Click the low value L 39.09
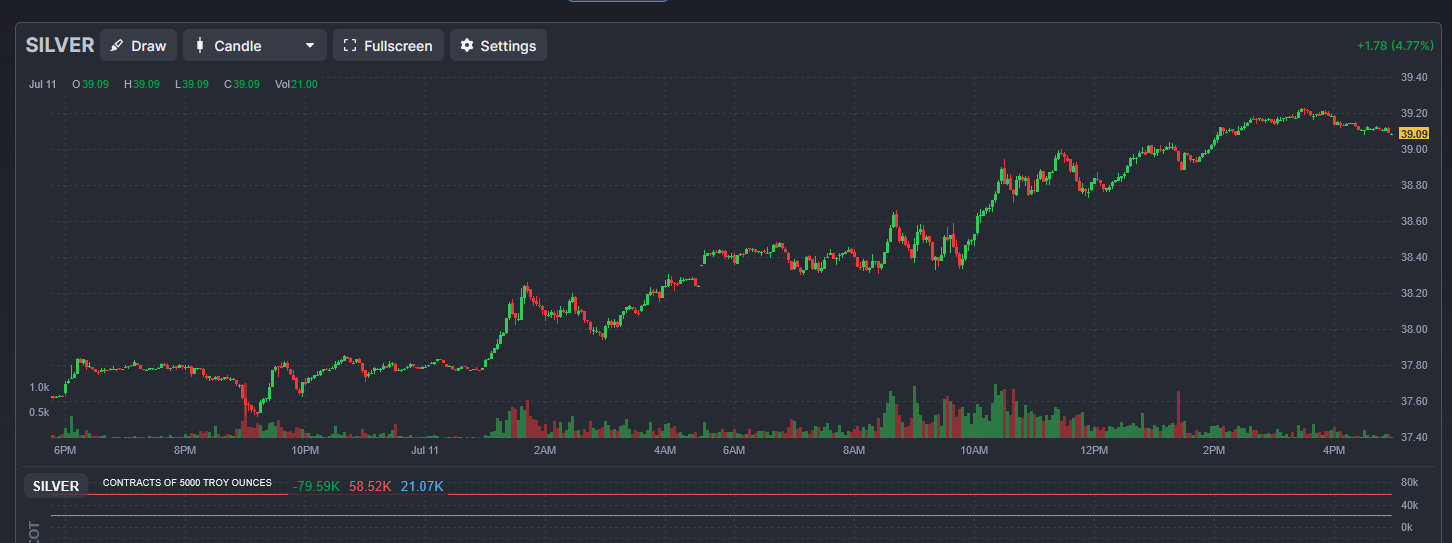Image resolution: width=1452 pixels, height=543 pixels. [192, 84]
